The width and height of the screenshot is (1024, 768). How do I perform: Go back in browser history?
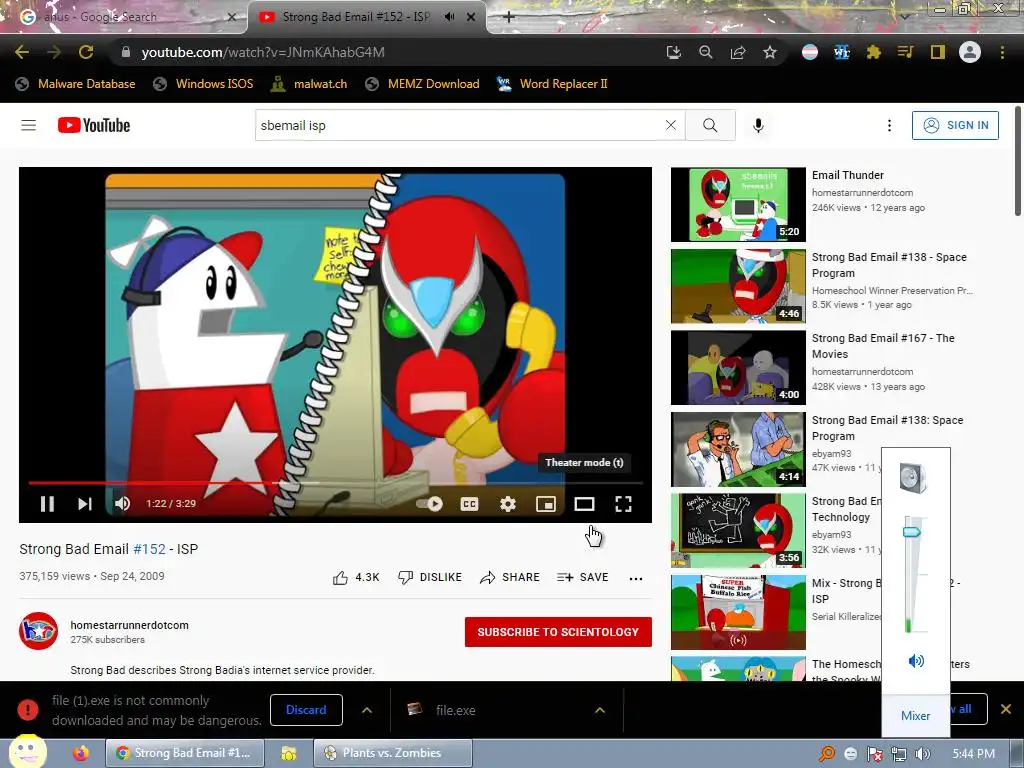22,52
